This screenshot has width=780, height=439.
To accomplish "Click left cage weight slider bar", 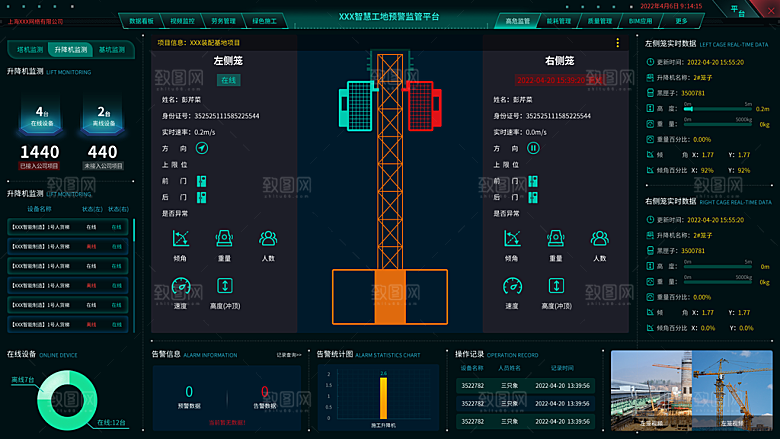I will pyautogui.click(x=718, y=124).
